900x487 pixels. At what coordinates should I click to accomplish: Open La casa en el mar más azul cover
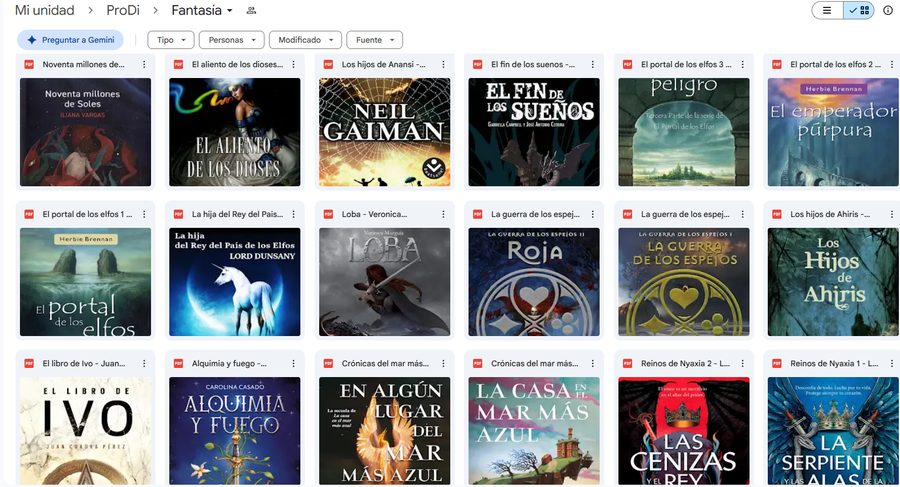point(534,431)
